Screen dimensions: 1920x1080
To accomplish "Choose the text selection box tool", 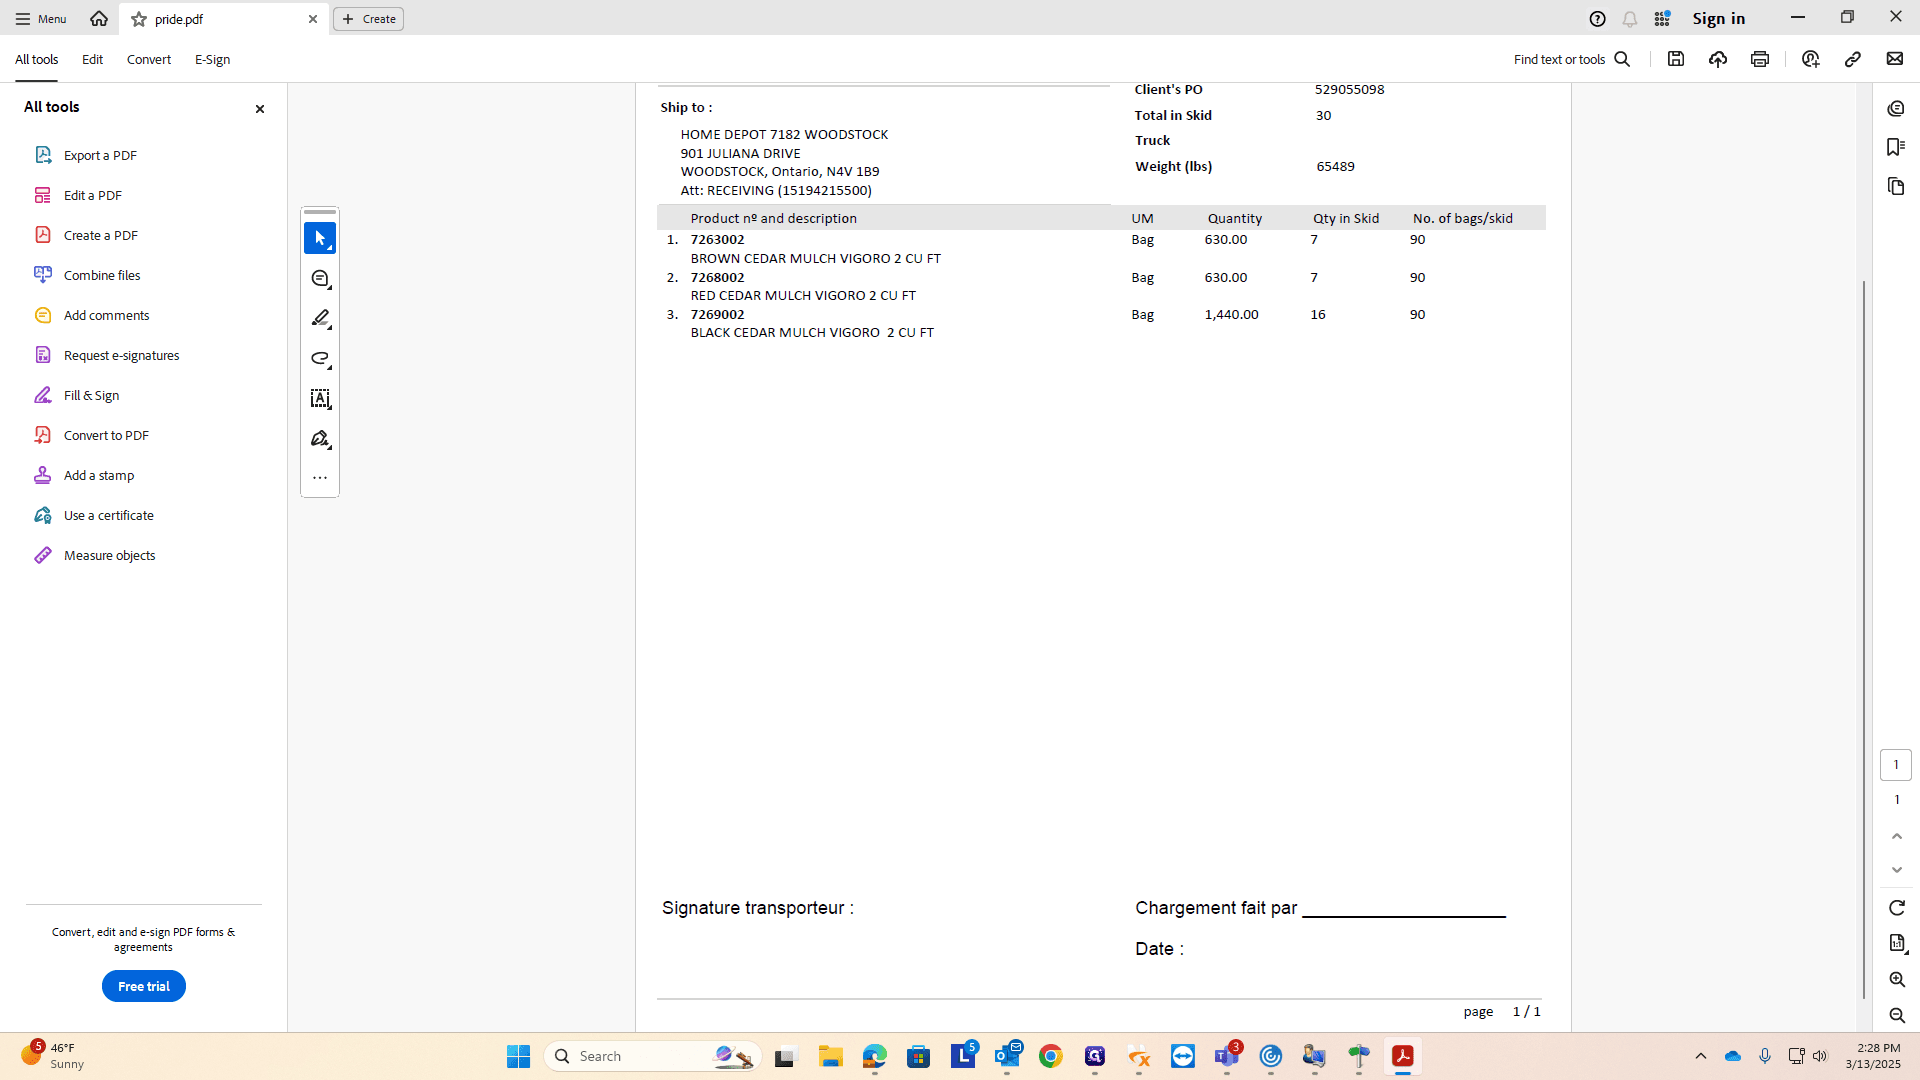I will click(320, 398).
